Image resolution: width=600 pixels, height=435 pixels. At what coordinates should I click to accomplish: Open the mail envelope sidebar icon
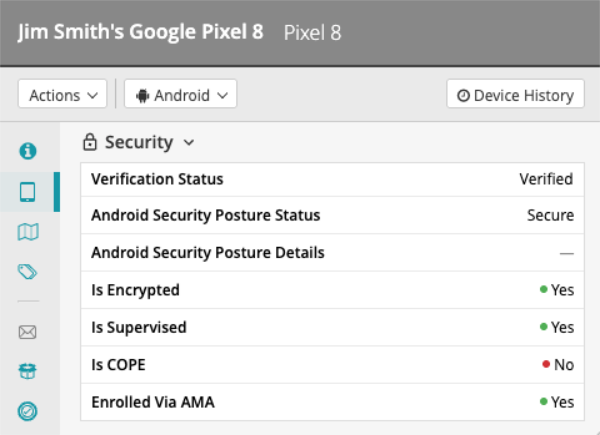(28, 332)
